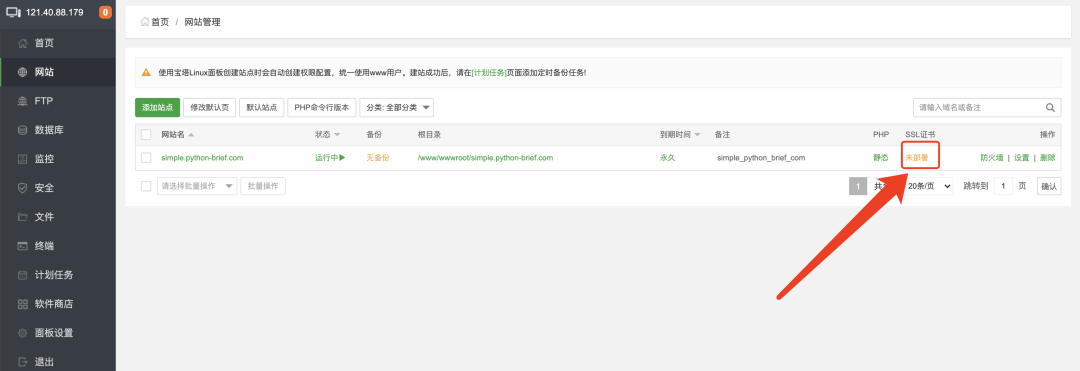The height and width of the screenshot is (371, 1080).
Task: Click the home icon in breadcrumb
Action: click(145, 22)
